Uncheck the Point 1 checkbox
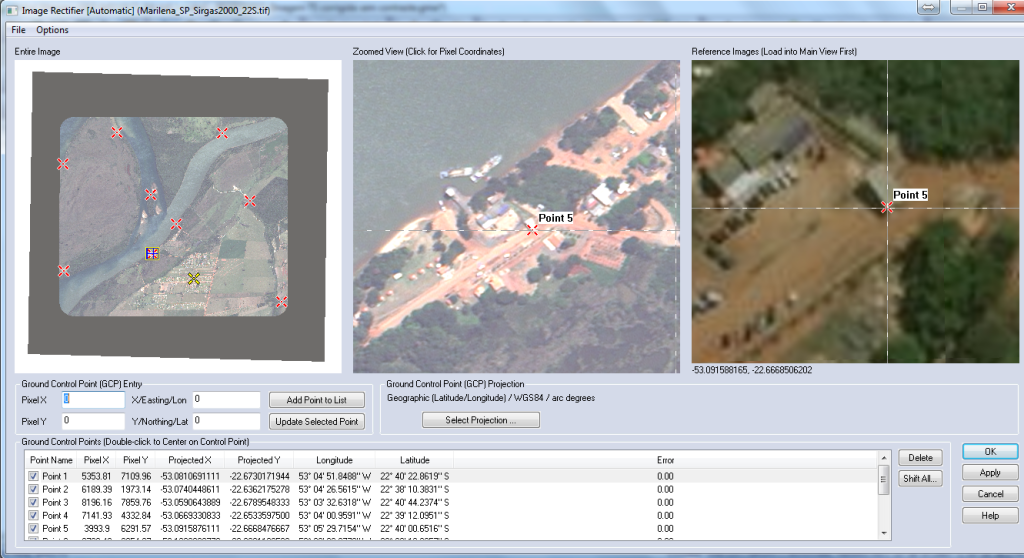 click(35, 476)
